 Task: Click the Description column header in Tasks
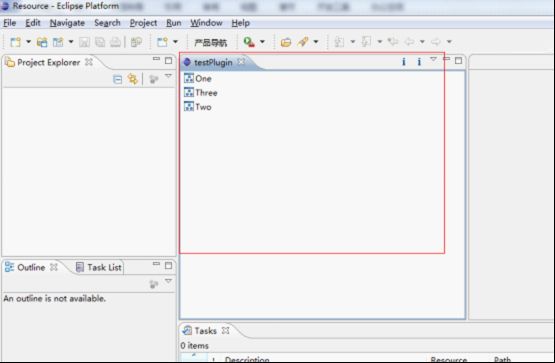[x=247, y=359]
